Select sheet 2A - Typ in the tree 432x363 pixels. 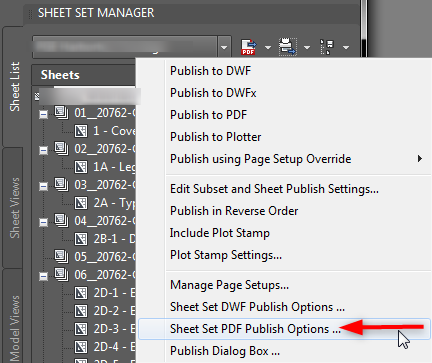(x=114, y=203)
